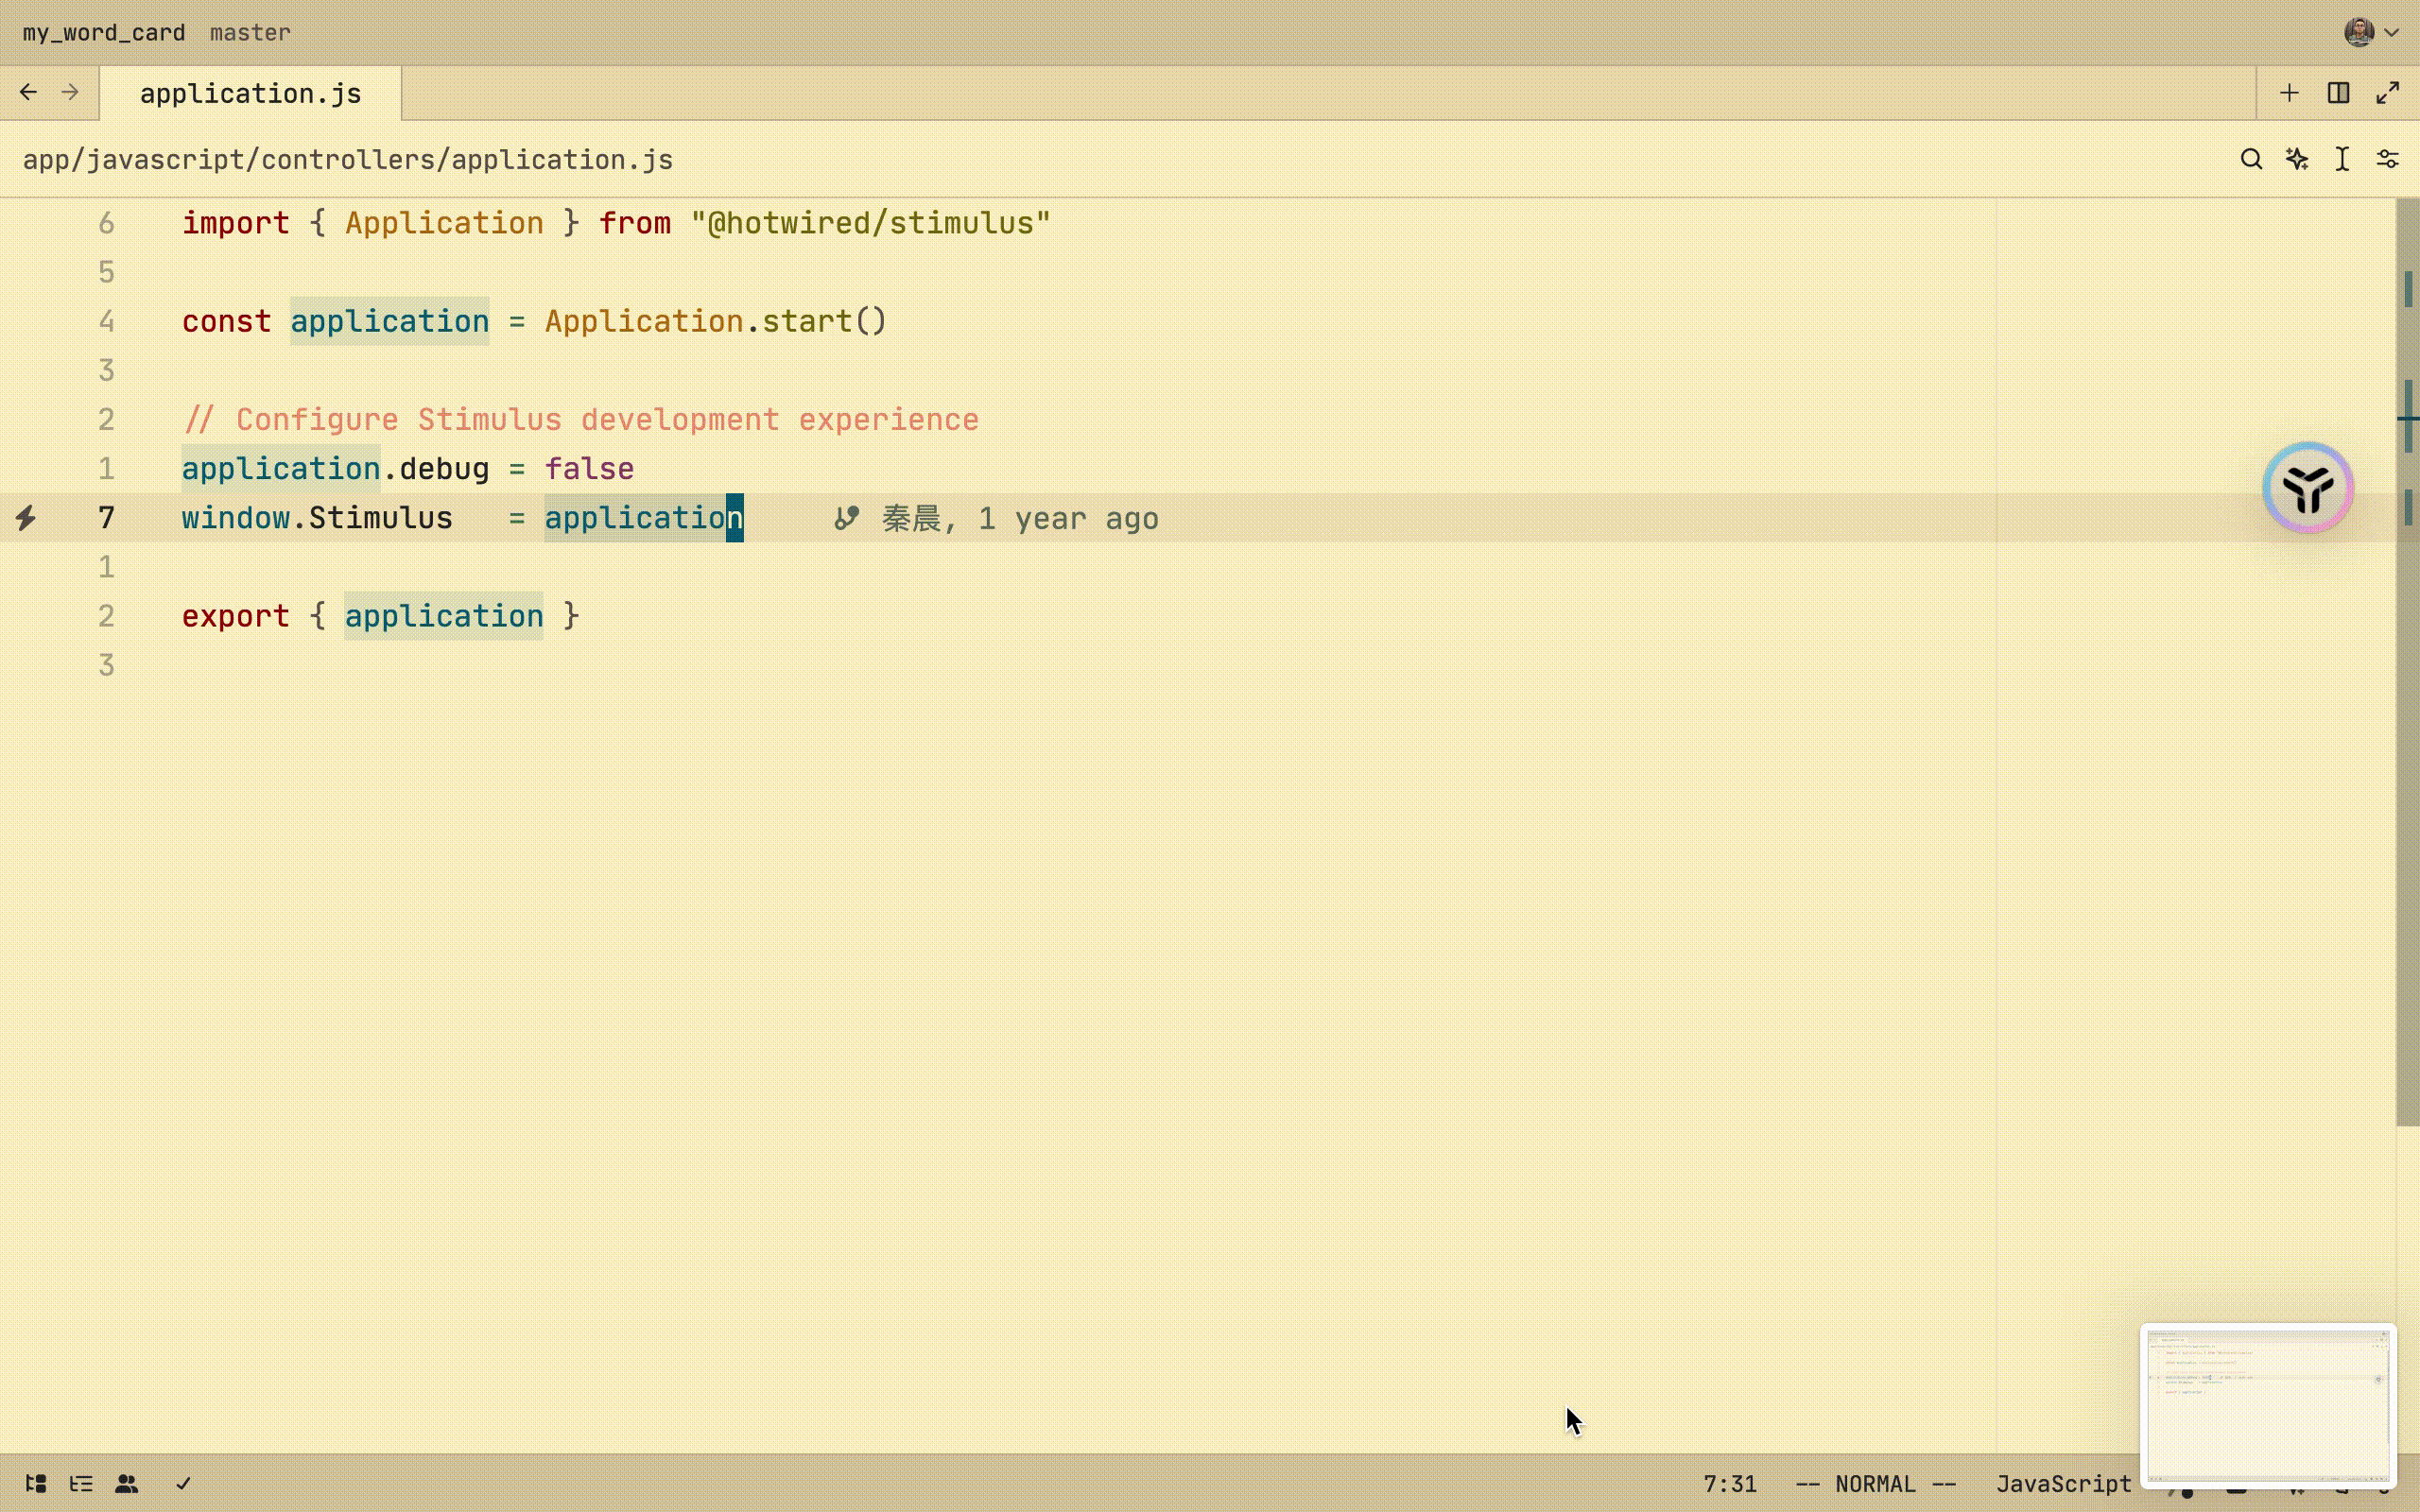Toggle split pane layout
Viewport: 2420px width, 1512px height.
pos(2338,93)
